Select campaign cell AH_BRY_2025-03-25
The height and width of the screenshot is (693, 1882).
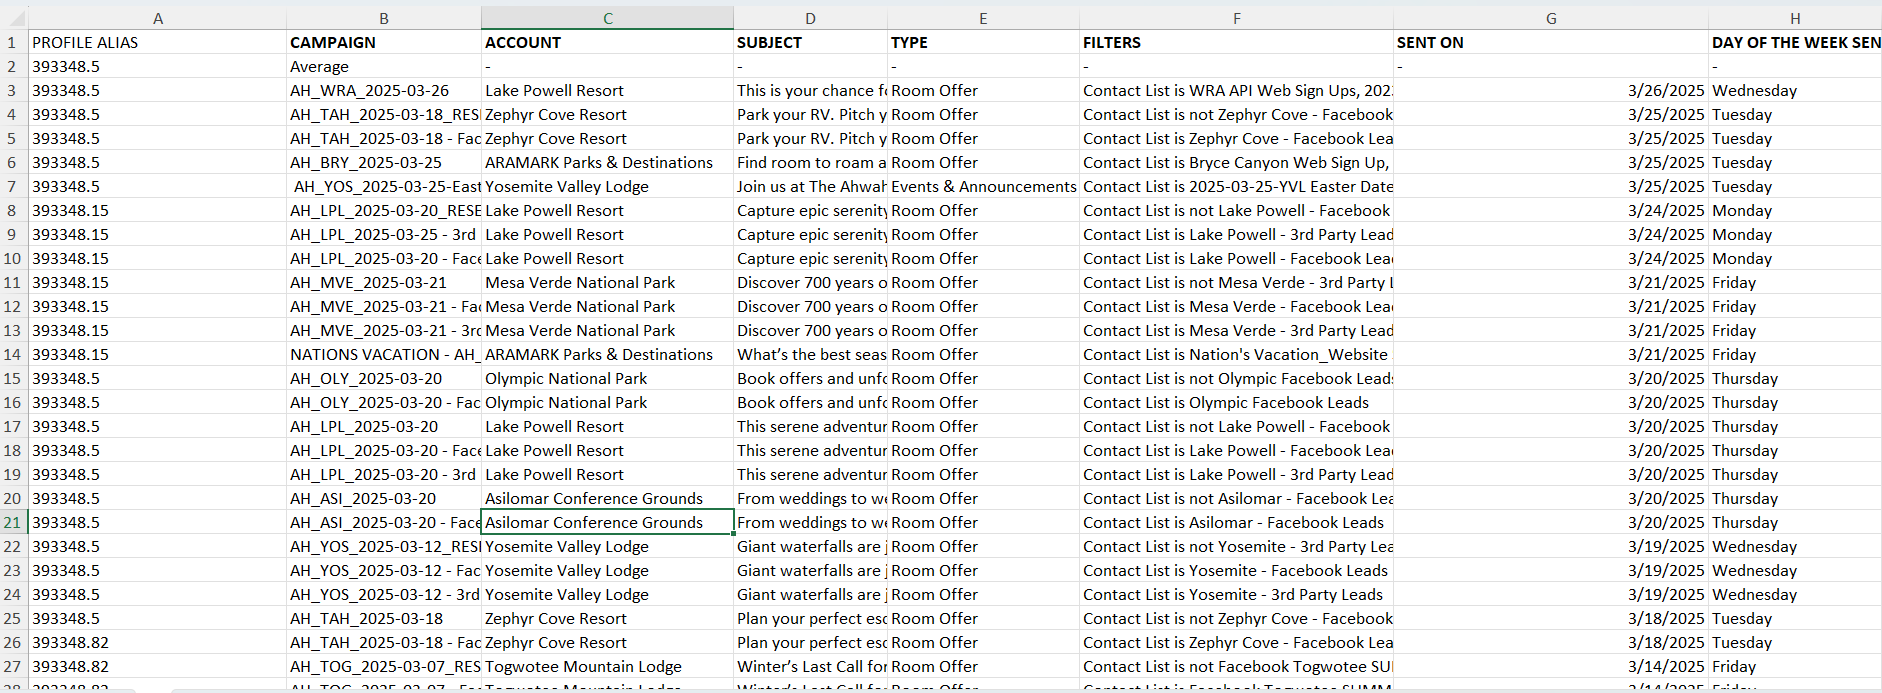[384, 162]
